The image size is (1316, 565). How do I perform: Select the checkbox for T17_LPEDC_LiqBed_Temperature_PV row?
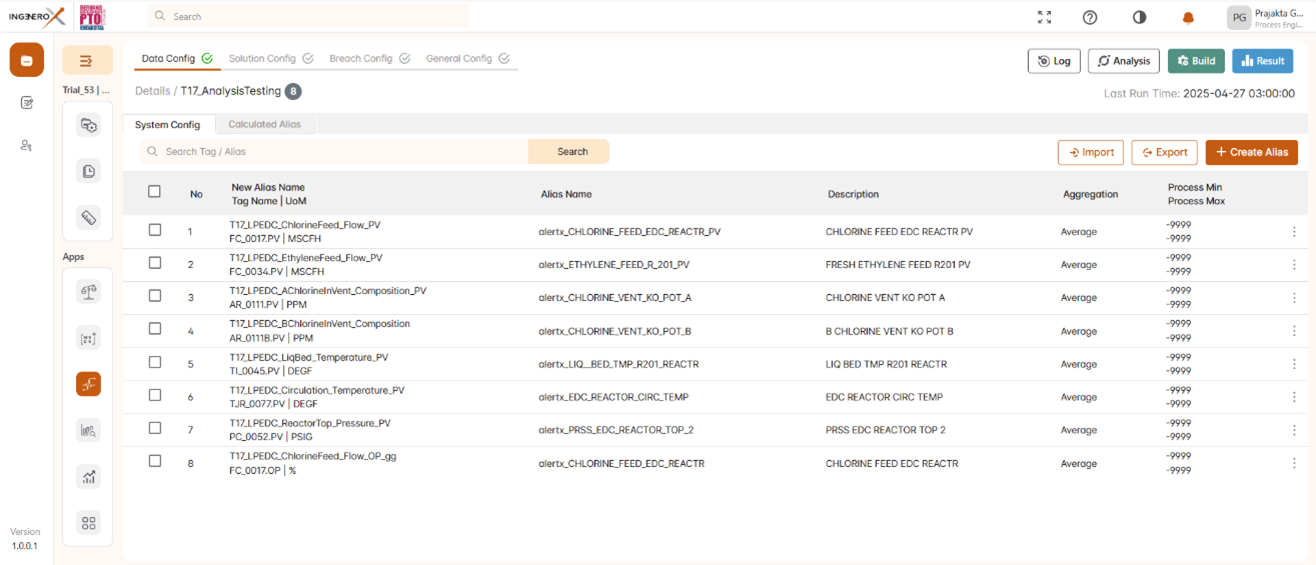click(x=154, y=362)
